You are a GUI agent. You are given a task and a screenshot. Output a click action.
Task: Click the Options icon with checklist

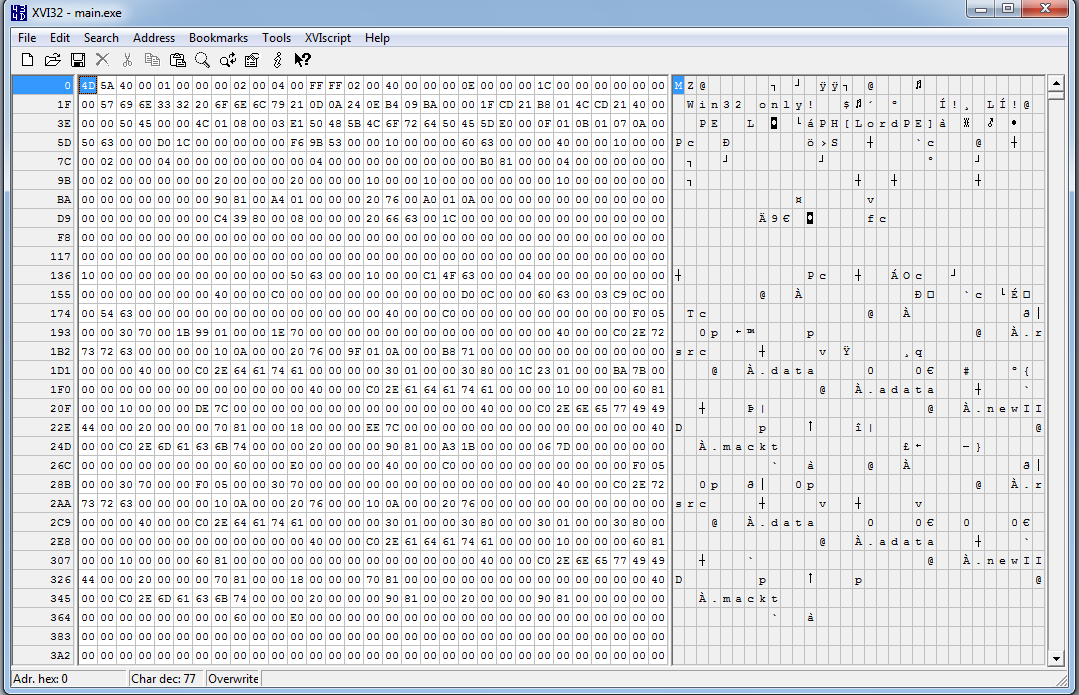[x=253, y=60]
